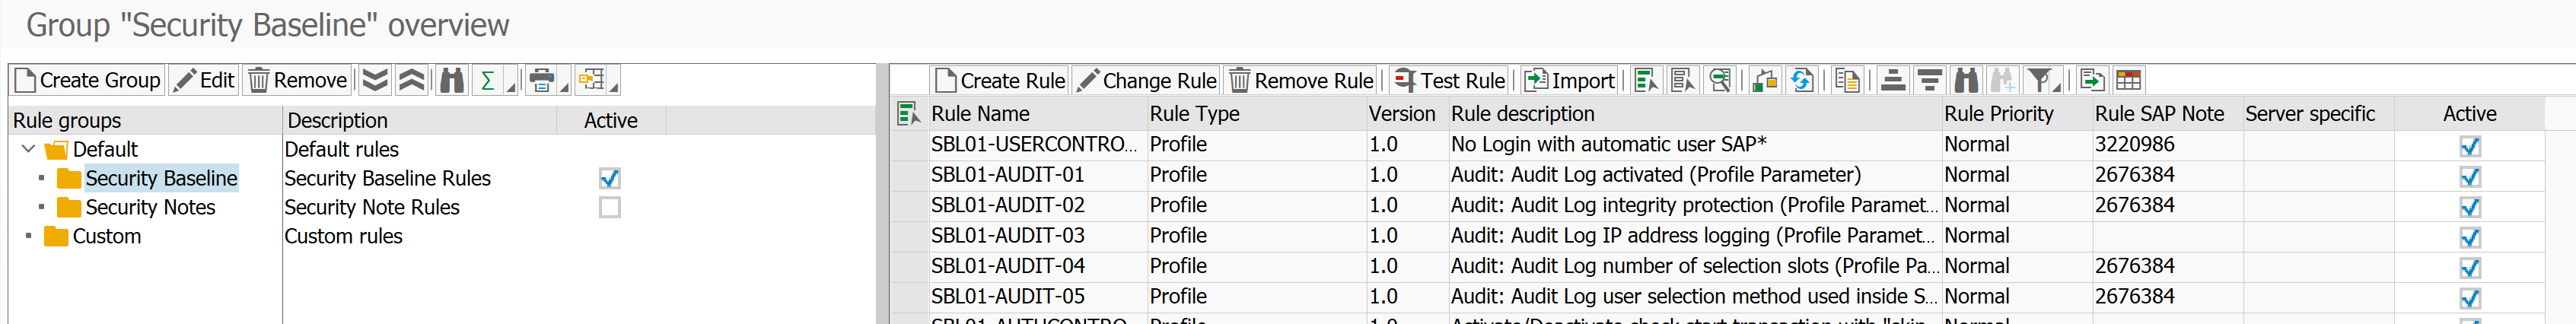Click the Select All rows icon in rules toolbar
This screenshot has height=324, width=2576.
tap(1645, 80)
